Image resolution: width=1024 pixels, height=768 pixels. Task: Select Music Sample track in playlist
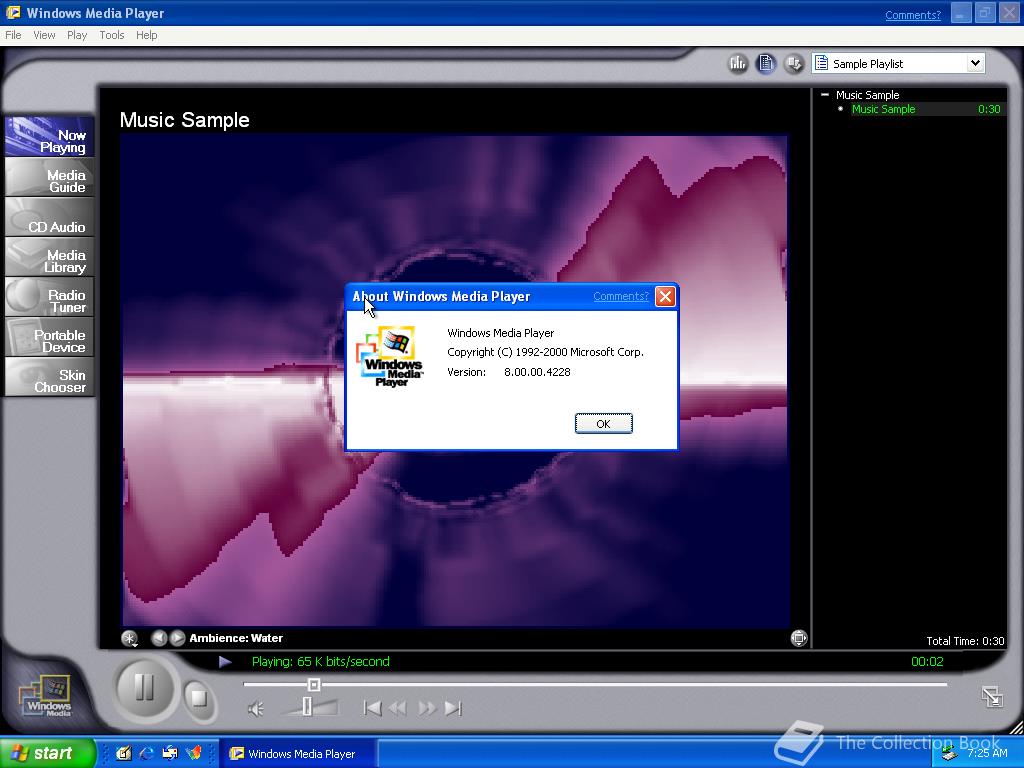883,109
